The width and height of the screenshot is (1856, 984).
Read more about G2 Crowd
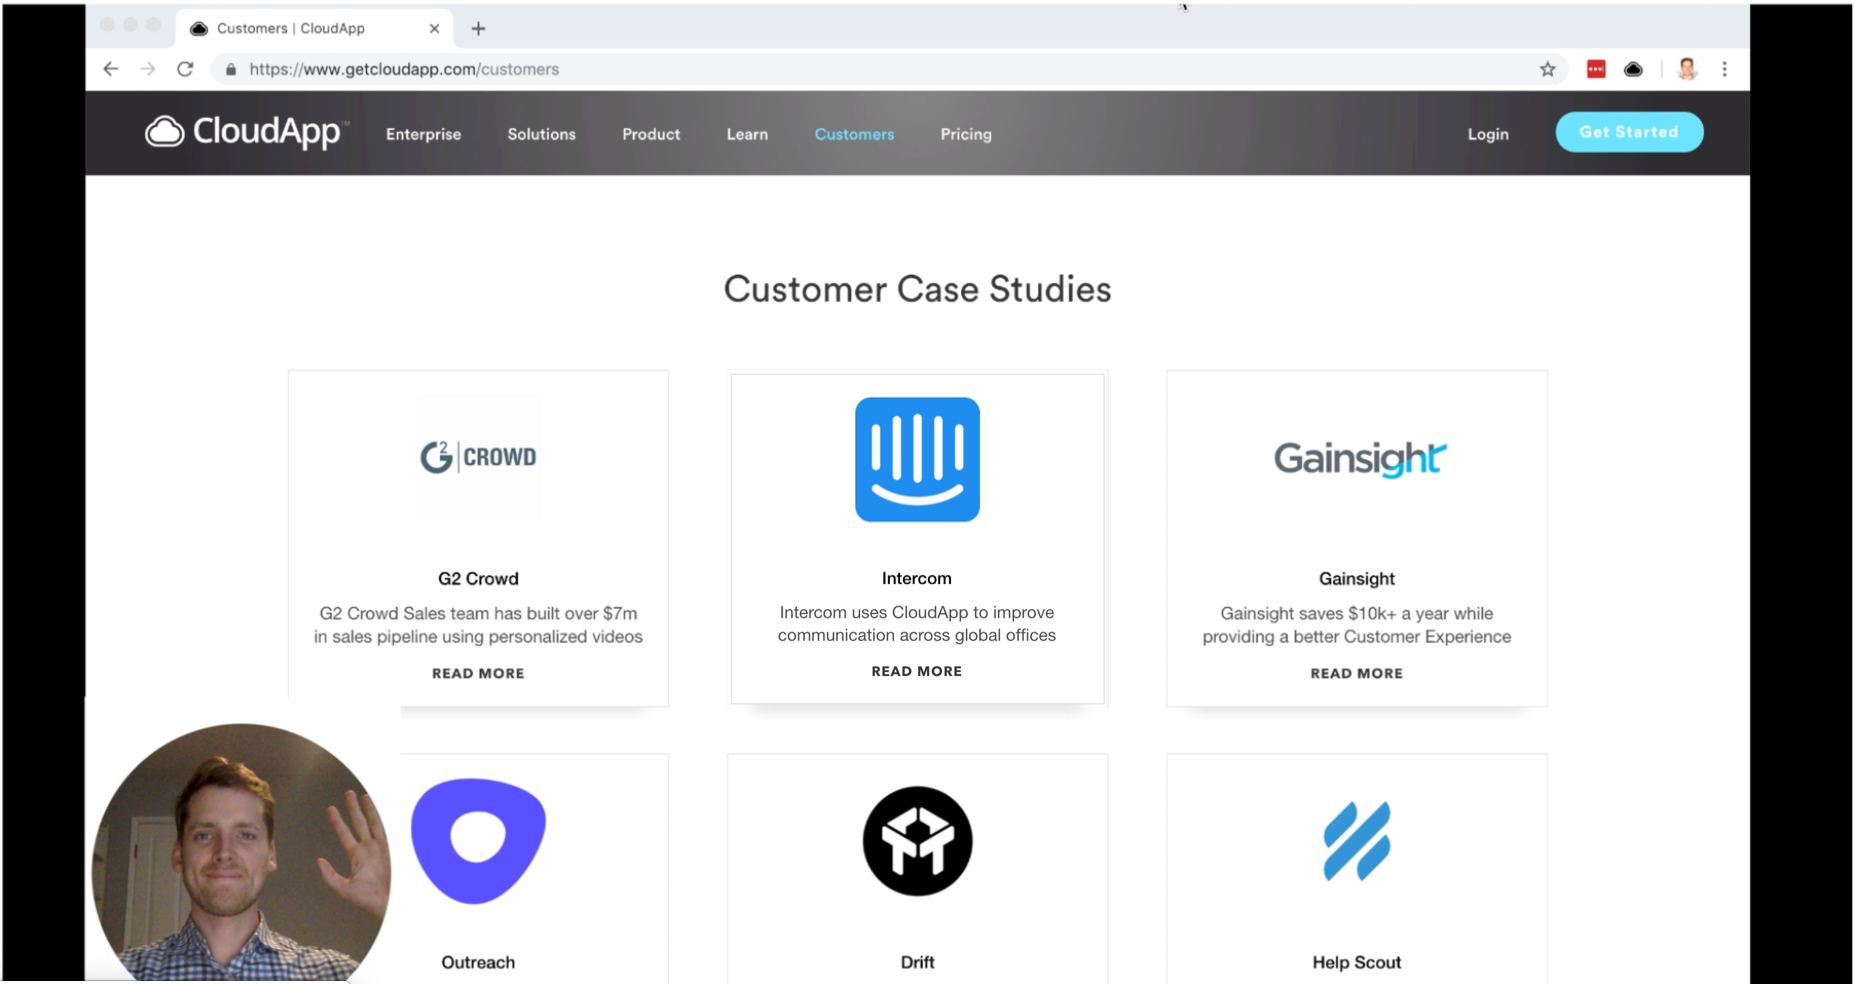coord(478,673)
